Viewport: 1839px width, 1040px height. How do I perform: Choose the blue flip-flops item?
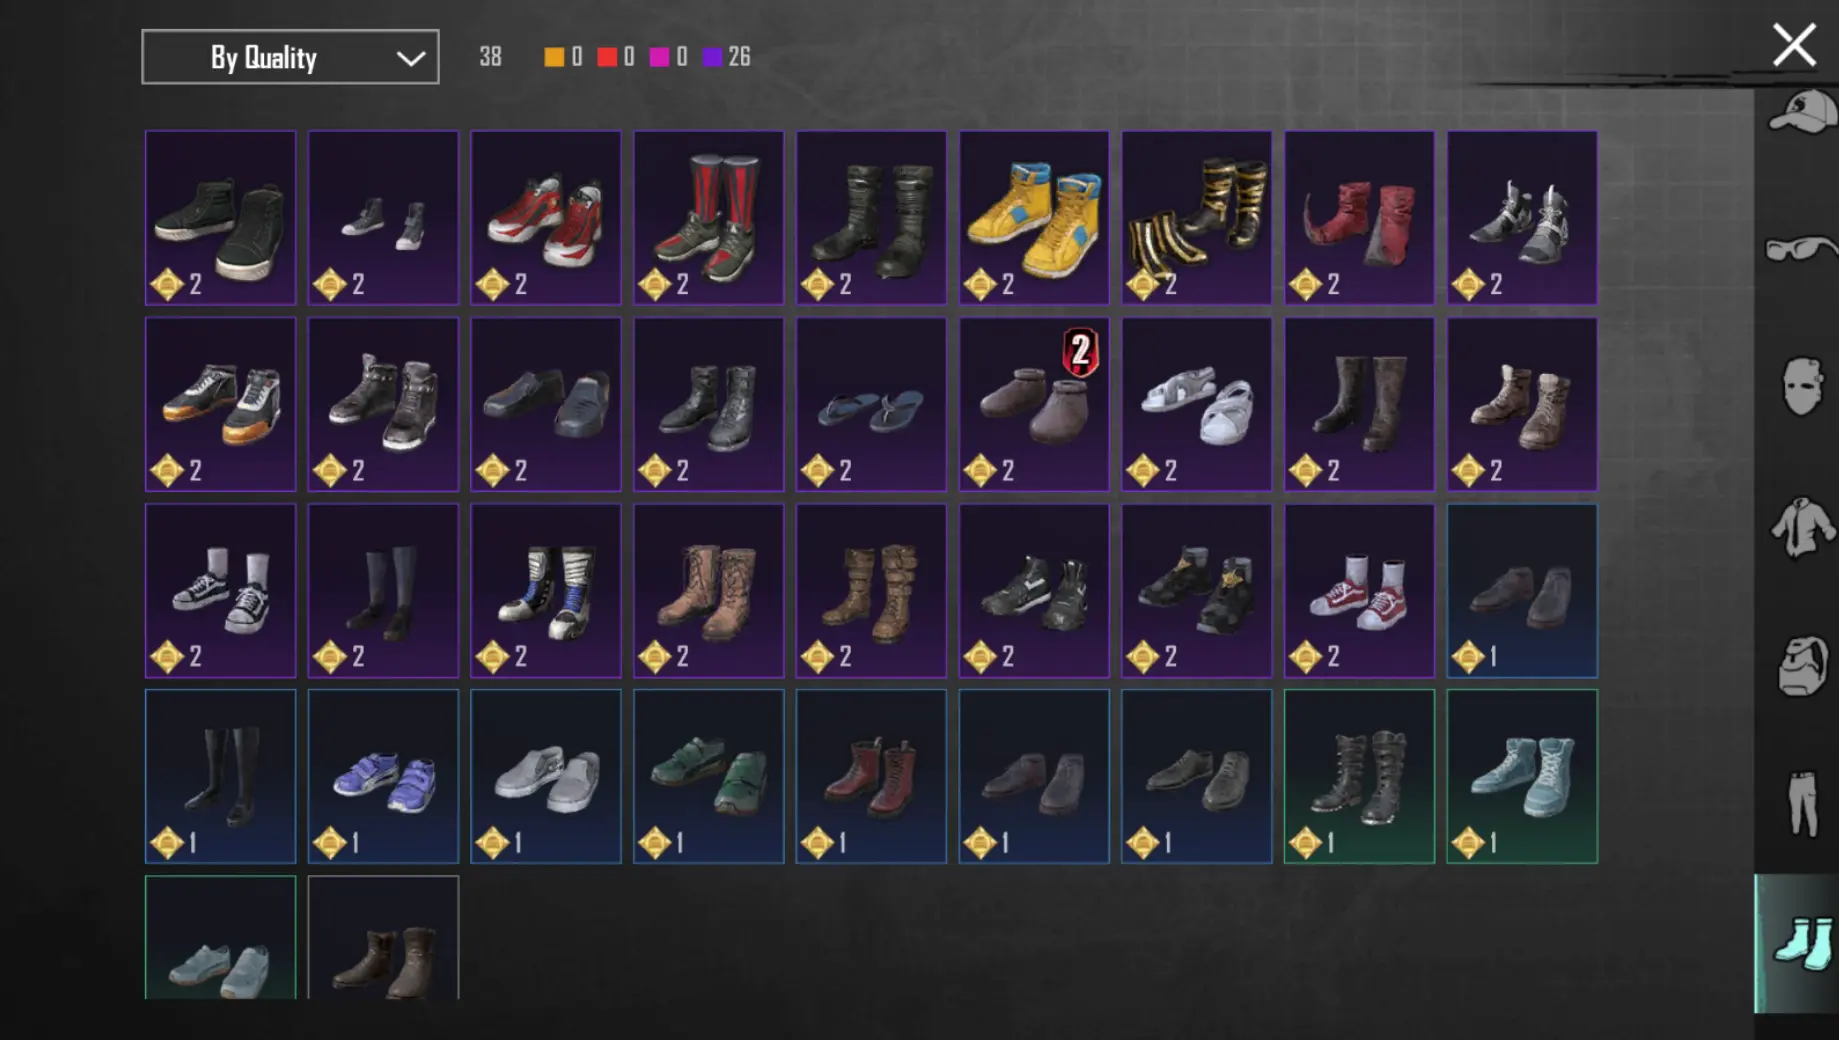click(871, 404)
